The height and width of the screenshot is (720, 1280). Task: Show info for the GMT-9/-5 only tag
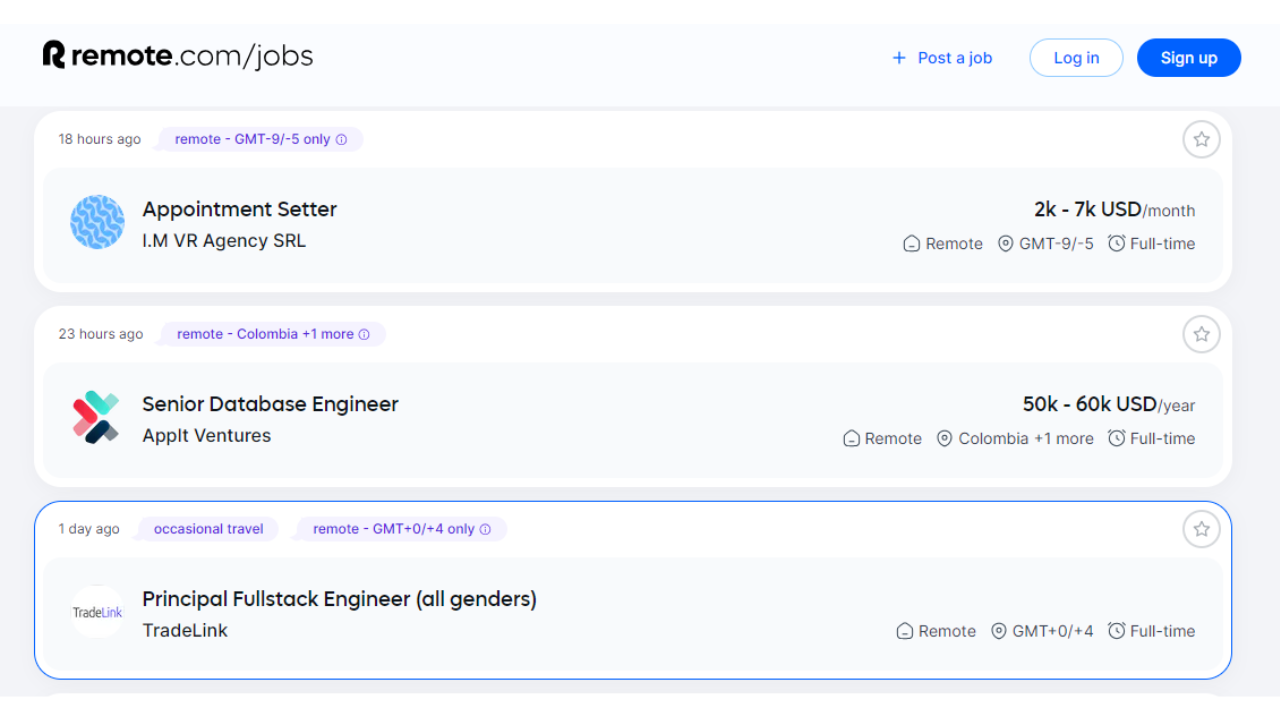point(341,140)
